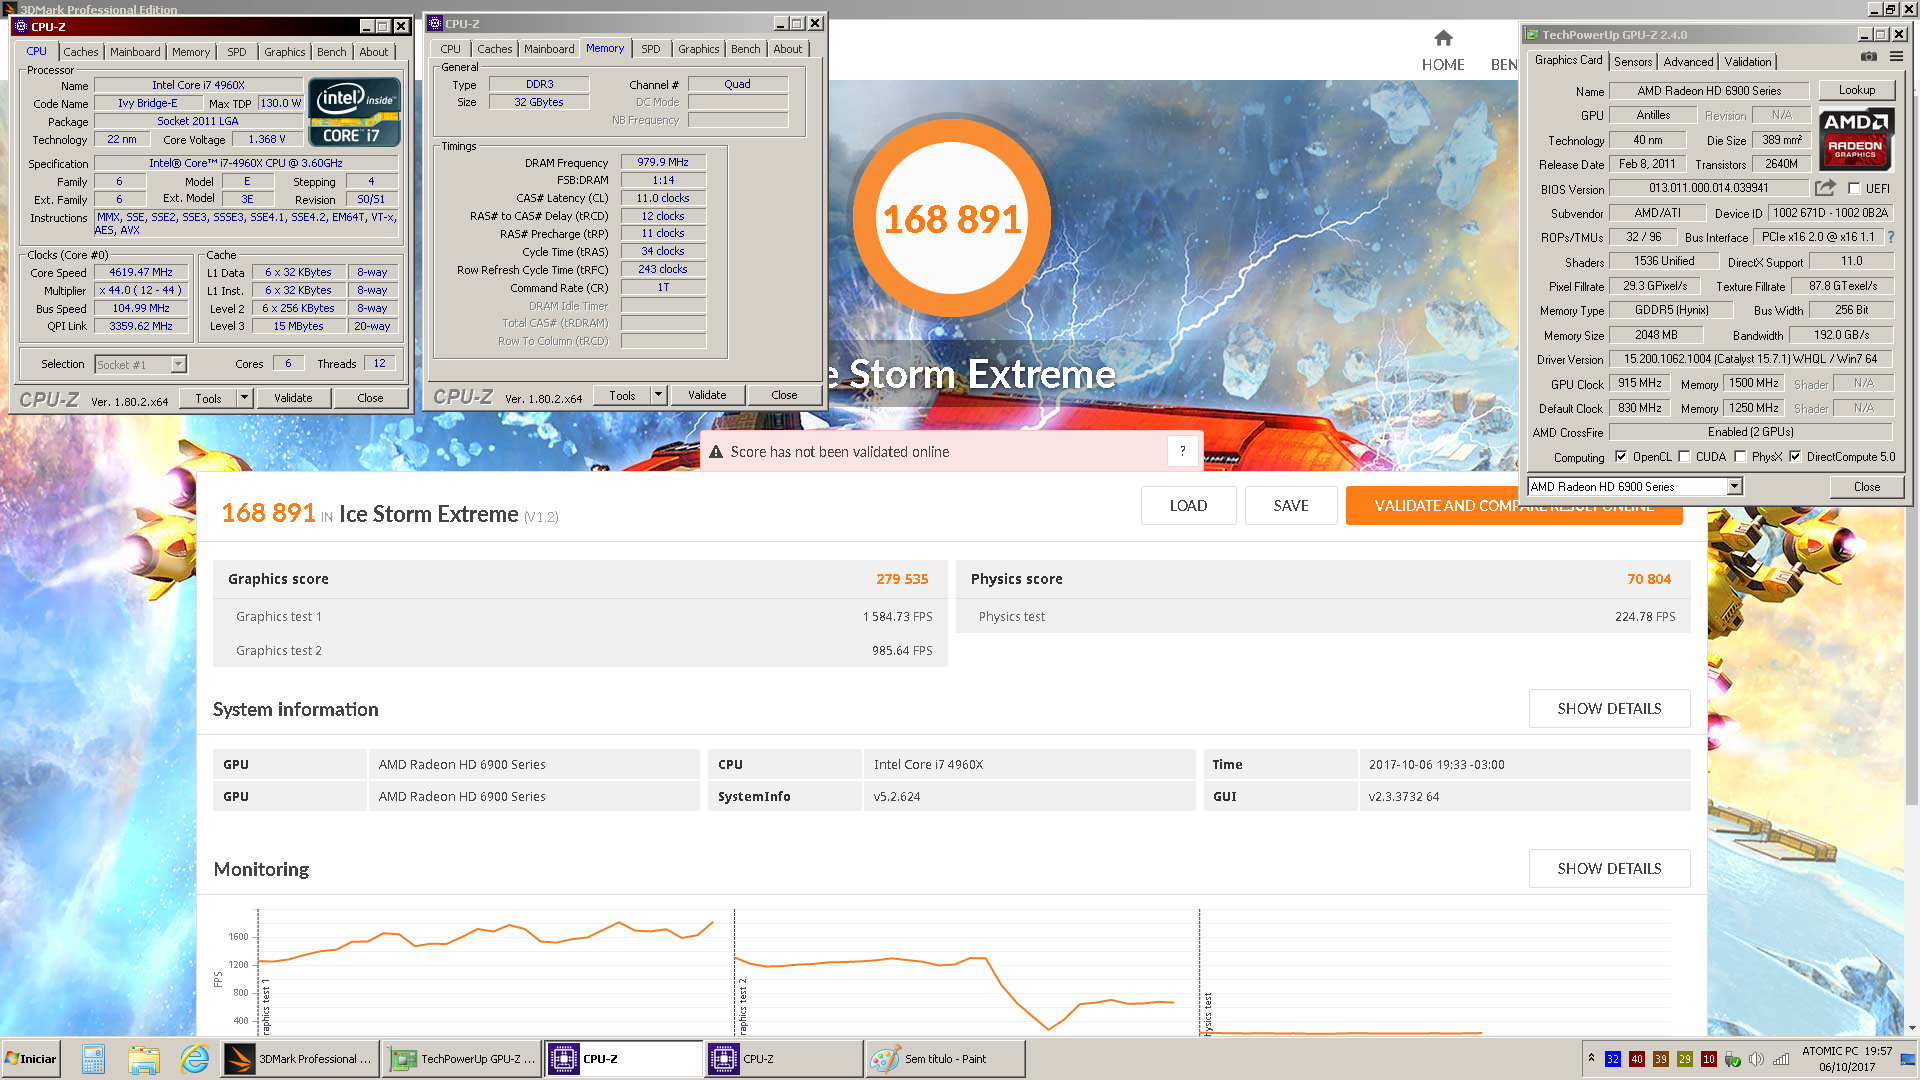Screen dimensions: 1920x1080
Task: Switch to Sem titulo - Paint taskbar item
Action: [946, 1059]
